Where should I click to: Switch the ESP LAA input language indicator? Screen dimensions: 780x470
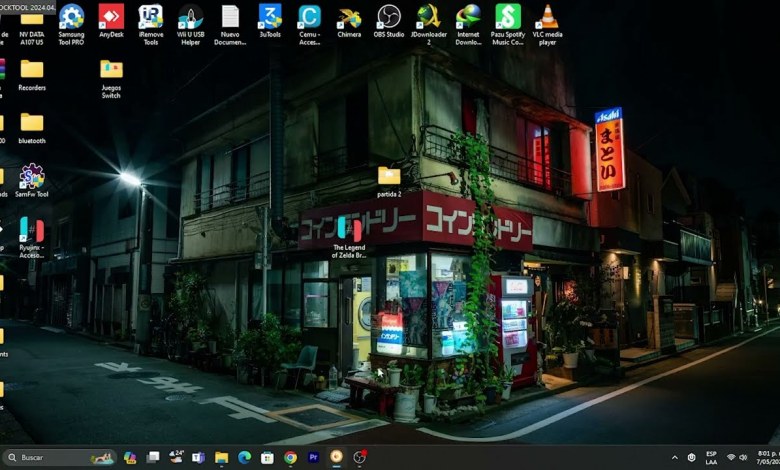point(711,457)
